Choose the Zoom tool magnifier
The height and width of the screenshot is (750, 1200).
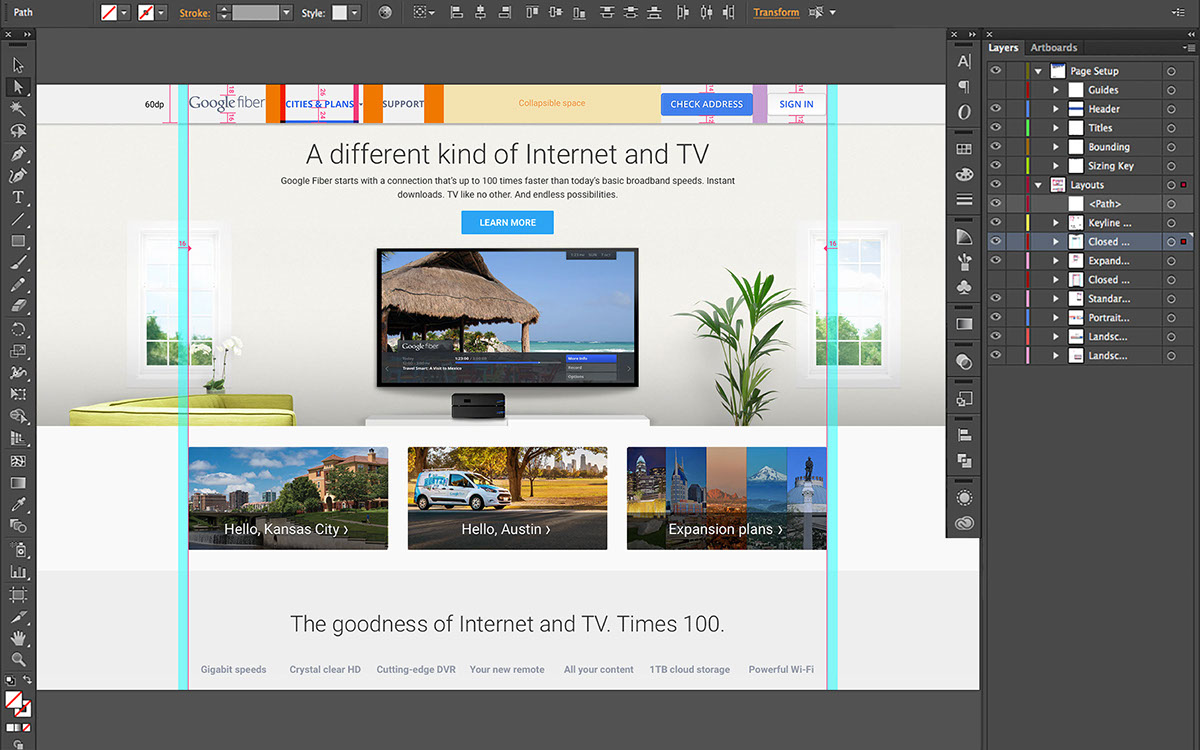[x=18, y=659]
